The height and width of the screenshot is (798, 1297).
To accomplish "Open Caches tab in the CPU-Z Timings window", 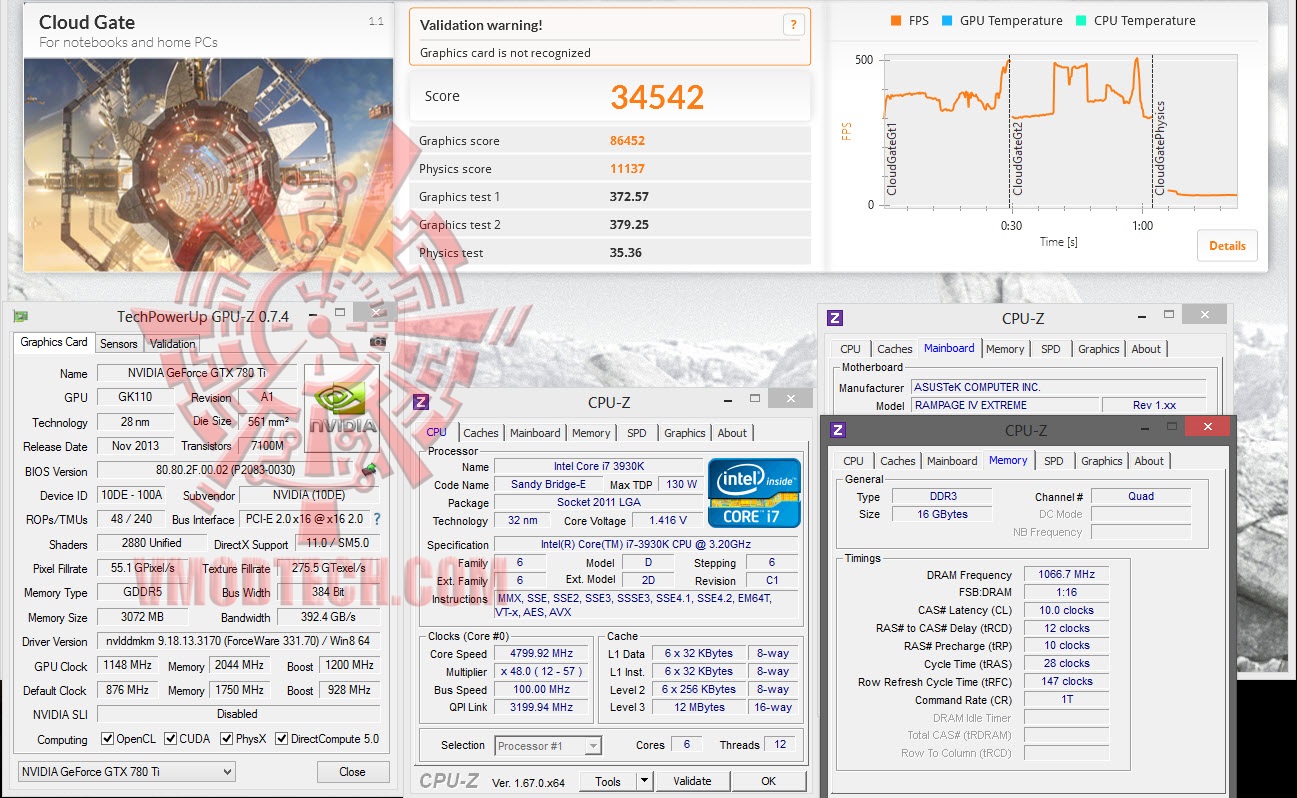I will coord(898,461).
